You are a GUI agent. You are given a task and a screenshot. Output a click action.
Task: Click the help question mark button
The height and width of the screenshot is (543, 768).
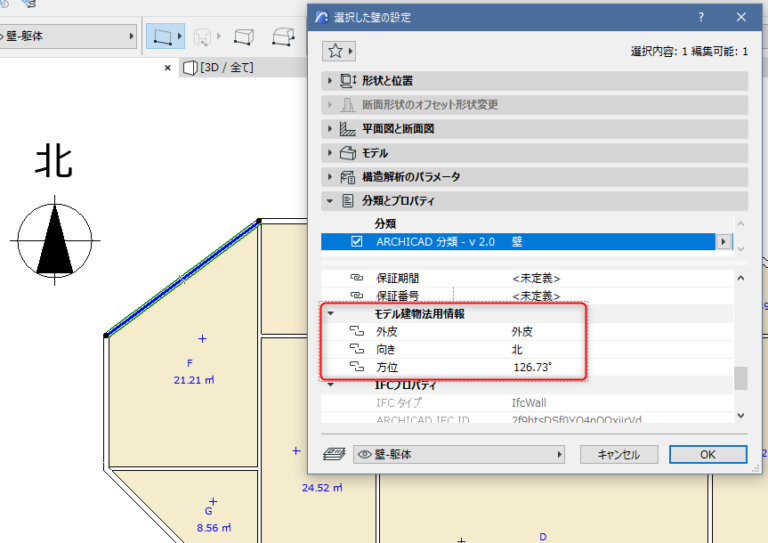click(701, 17)
